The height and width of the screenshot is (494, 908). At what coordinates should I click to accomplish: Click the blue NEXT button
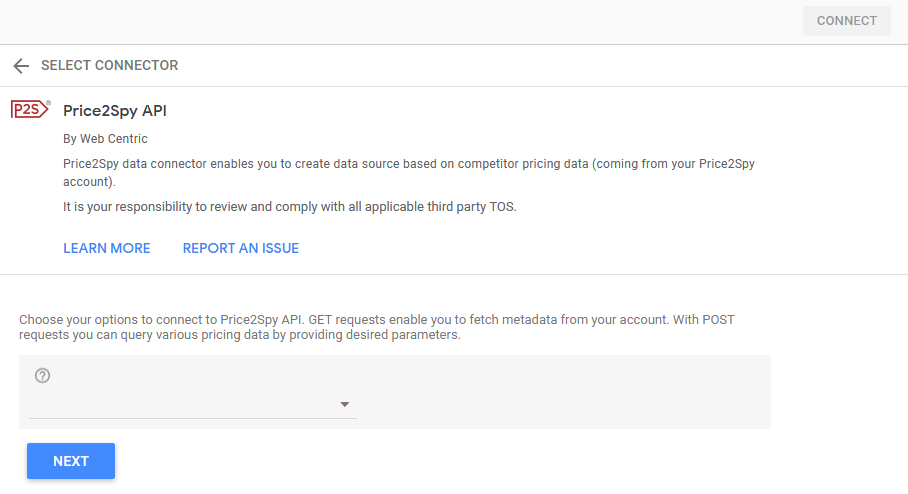pyautogui.click(x=71, y=461)
